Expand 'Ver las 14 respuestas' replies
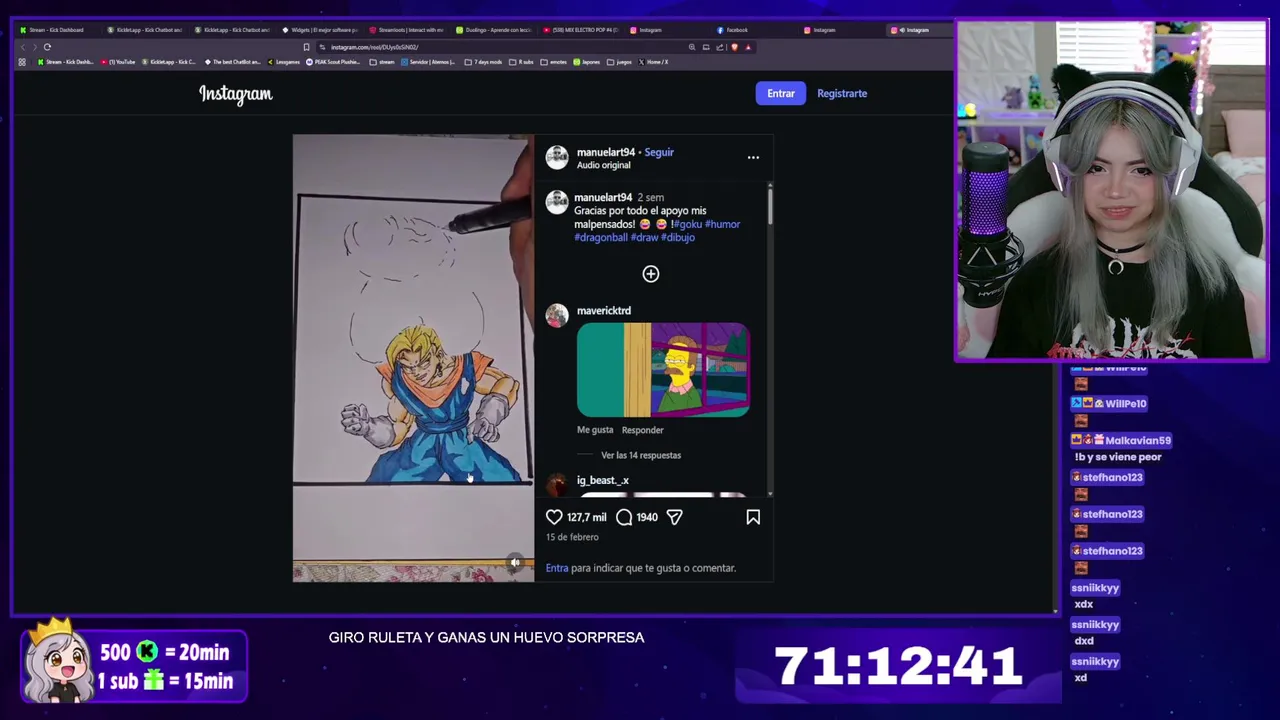This screenshot has width=1280, height=720. pos(641,455)
